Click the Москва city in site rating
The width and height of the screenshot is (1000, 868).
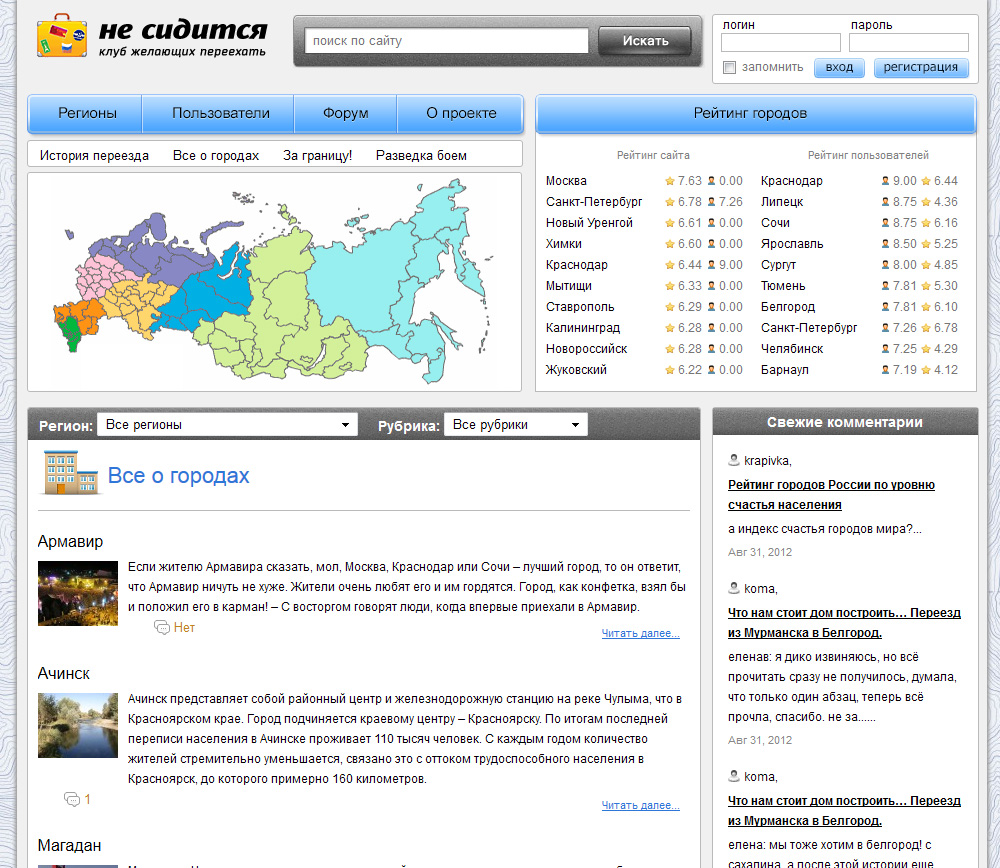click(x=566, y=181)
